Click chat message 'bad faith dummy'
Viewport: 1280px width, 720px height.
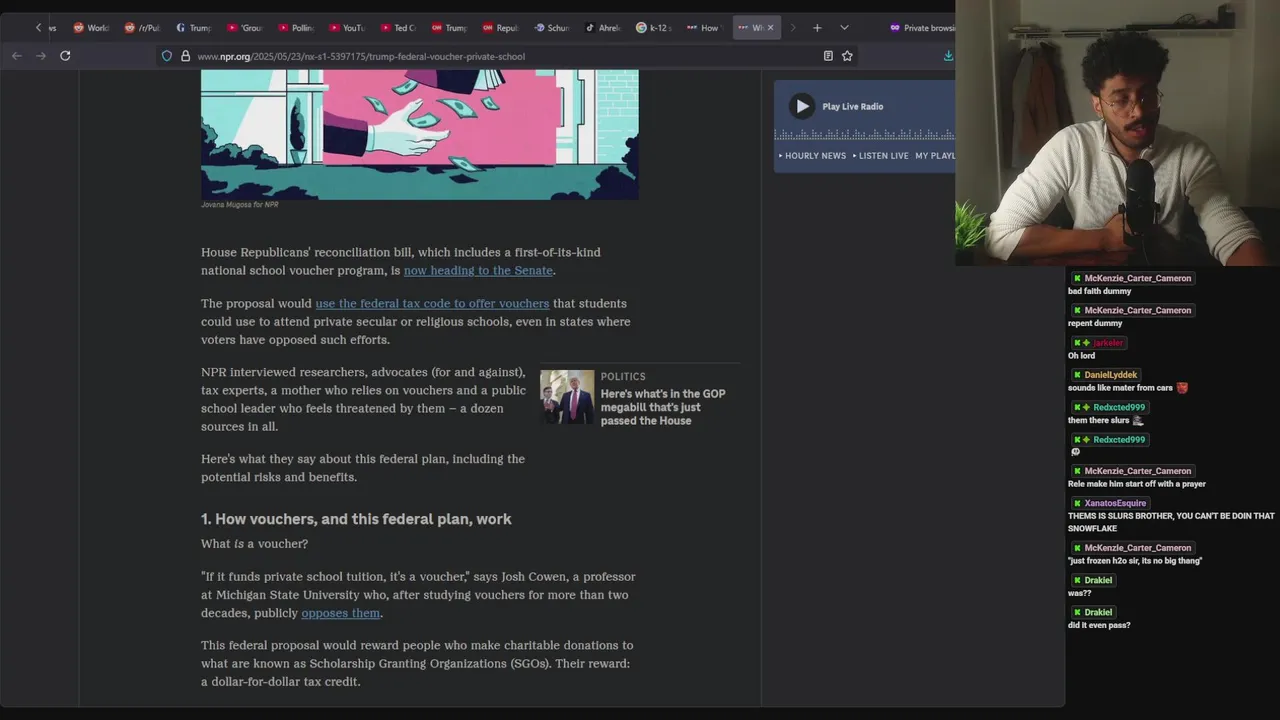tap(1099, 291)
